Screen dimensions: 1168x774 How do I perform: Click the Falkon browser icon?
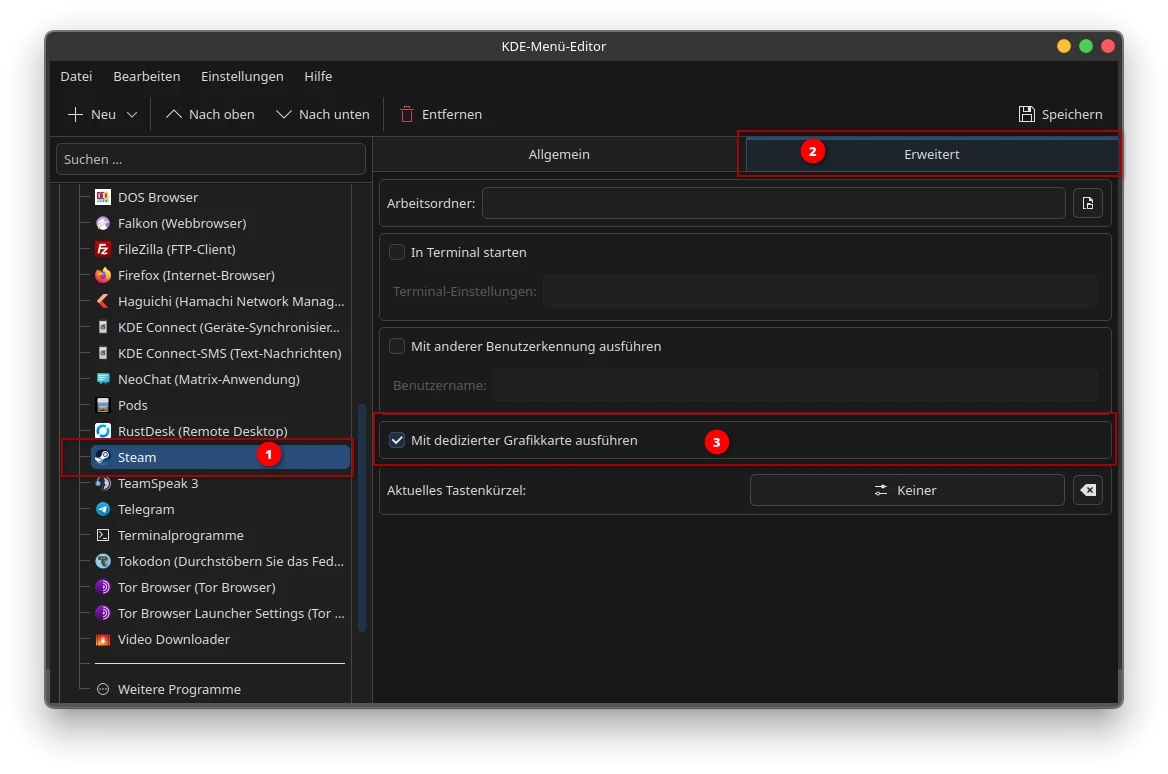[x=103, y=223]
